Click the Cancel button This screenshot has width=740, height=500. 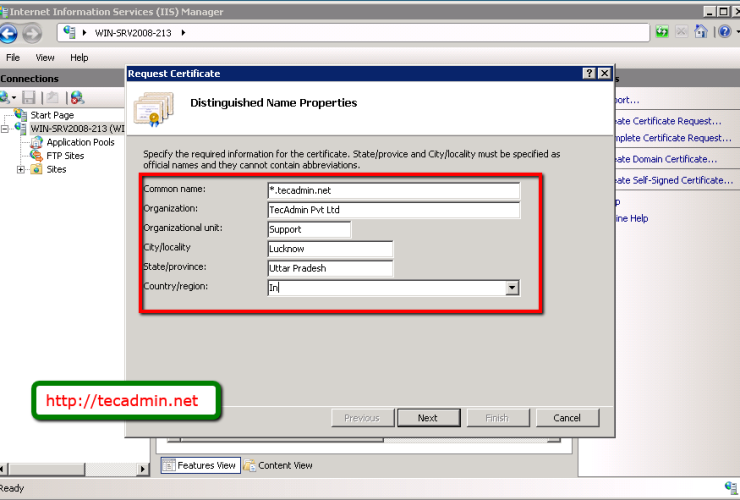pyautogui.click(x=566, y=418)
